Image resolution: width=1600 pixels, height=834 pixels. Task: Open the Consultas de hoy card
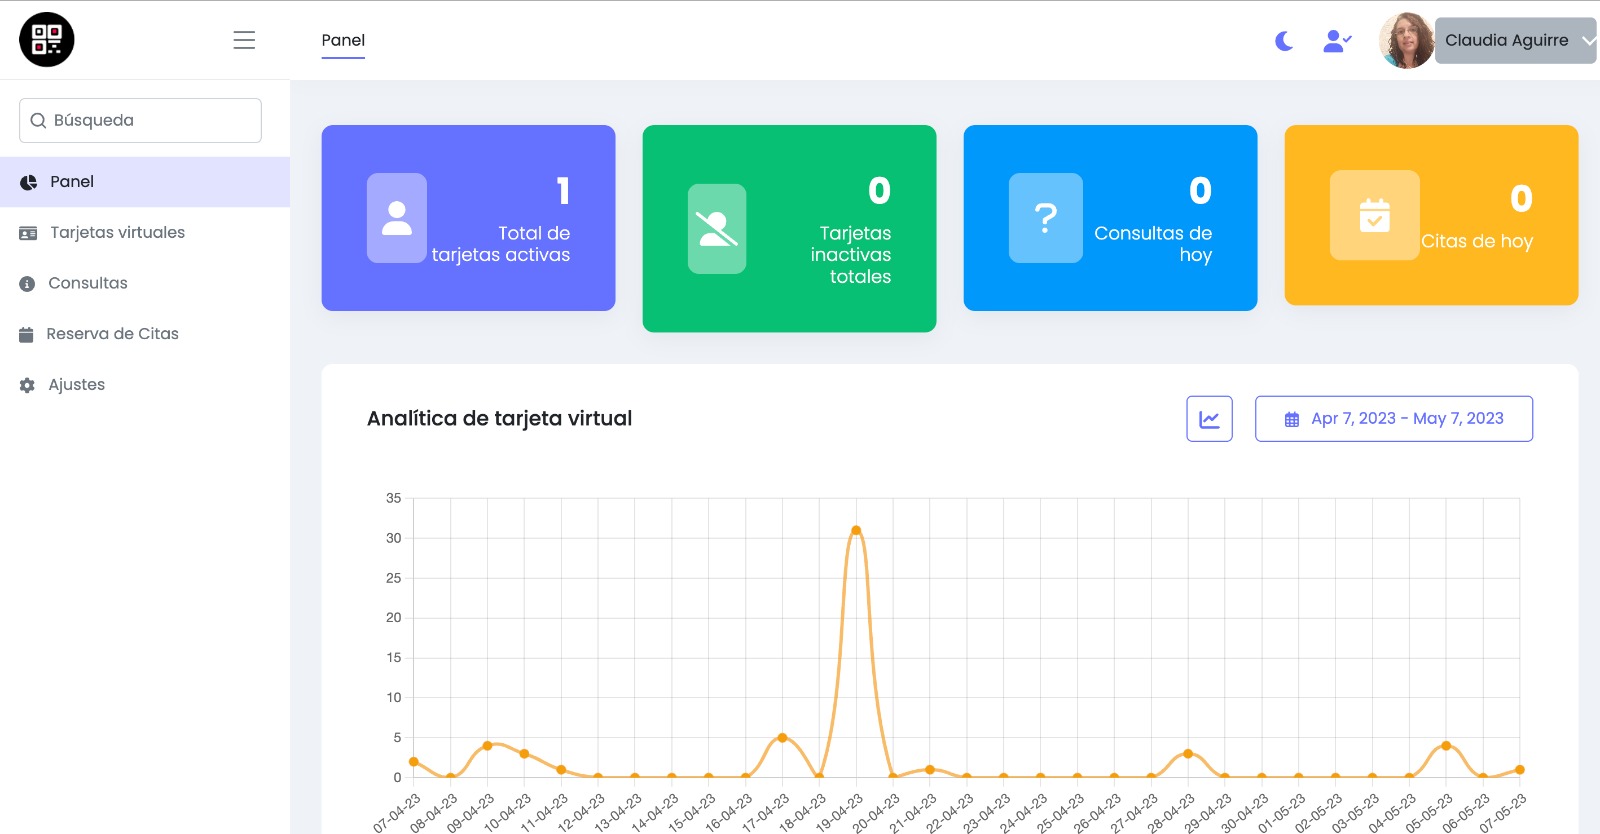coord(1110,218)
